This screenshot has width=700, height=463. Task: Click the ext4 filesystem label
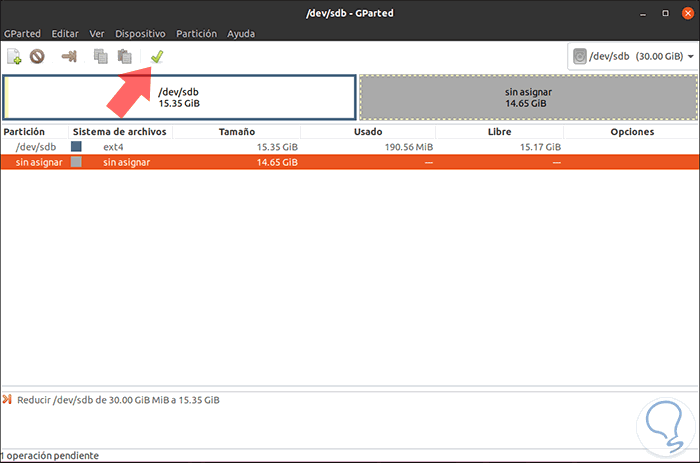coord(113,147)
